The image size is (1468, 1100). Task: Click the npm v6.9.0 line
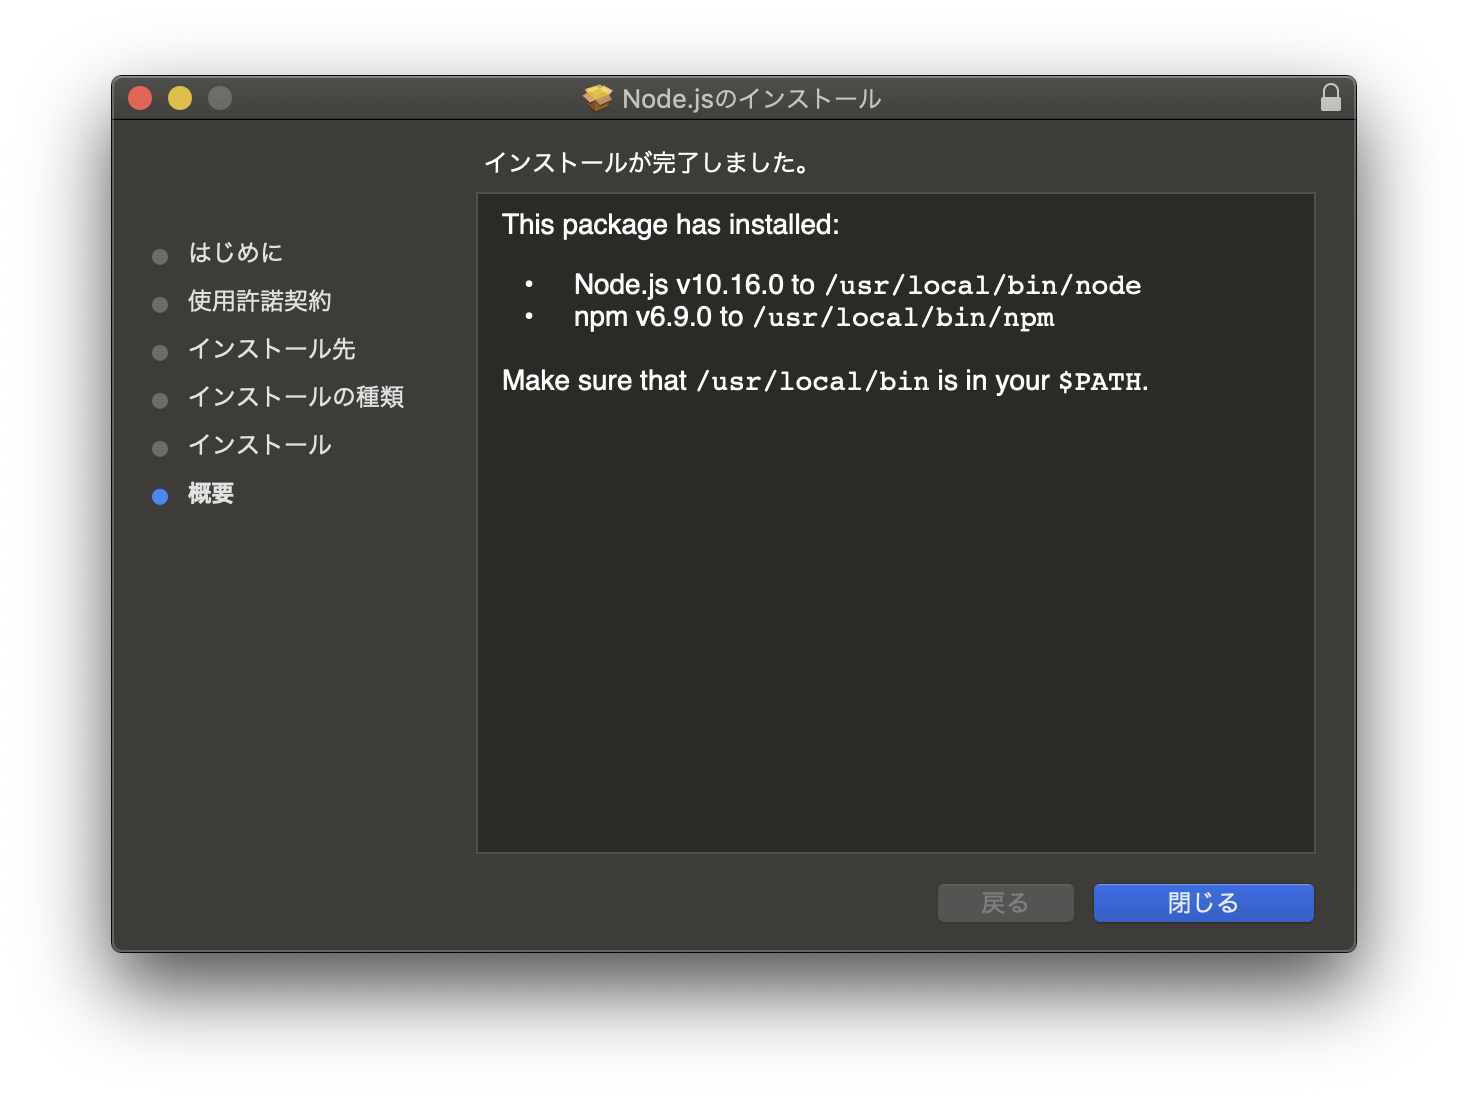click(x=814, y=317)
